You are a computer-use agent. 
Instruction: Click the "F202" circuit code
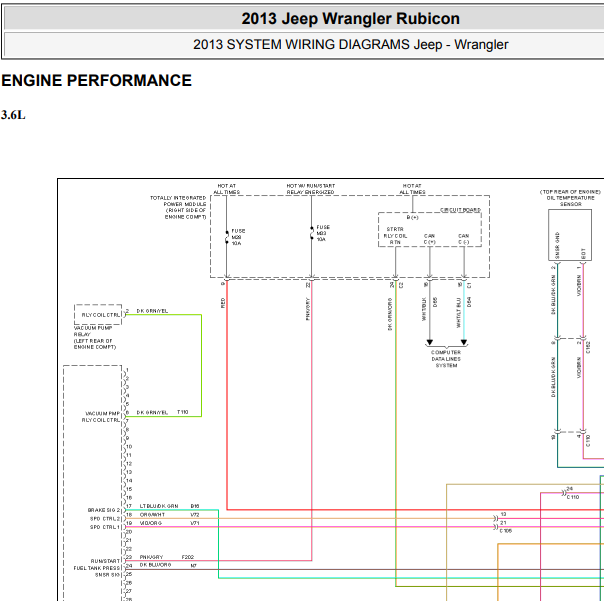coord(188,557)
